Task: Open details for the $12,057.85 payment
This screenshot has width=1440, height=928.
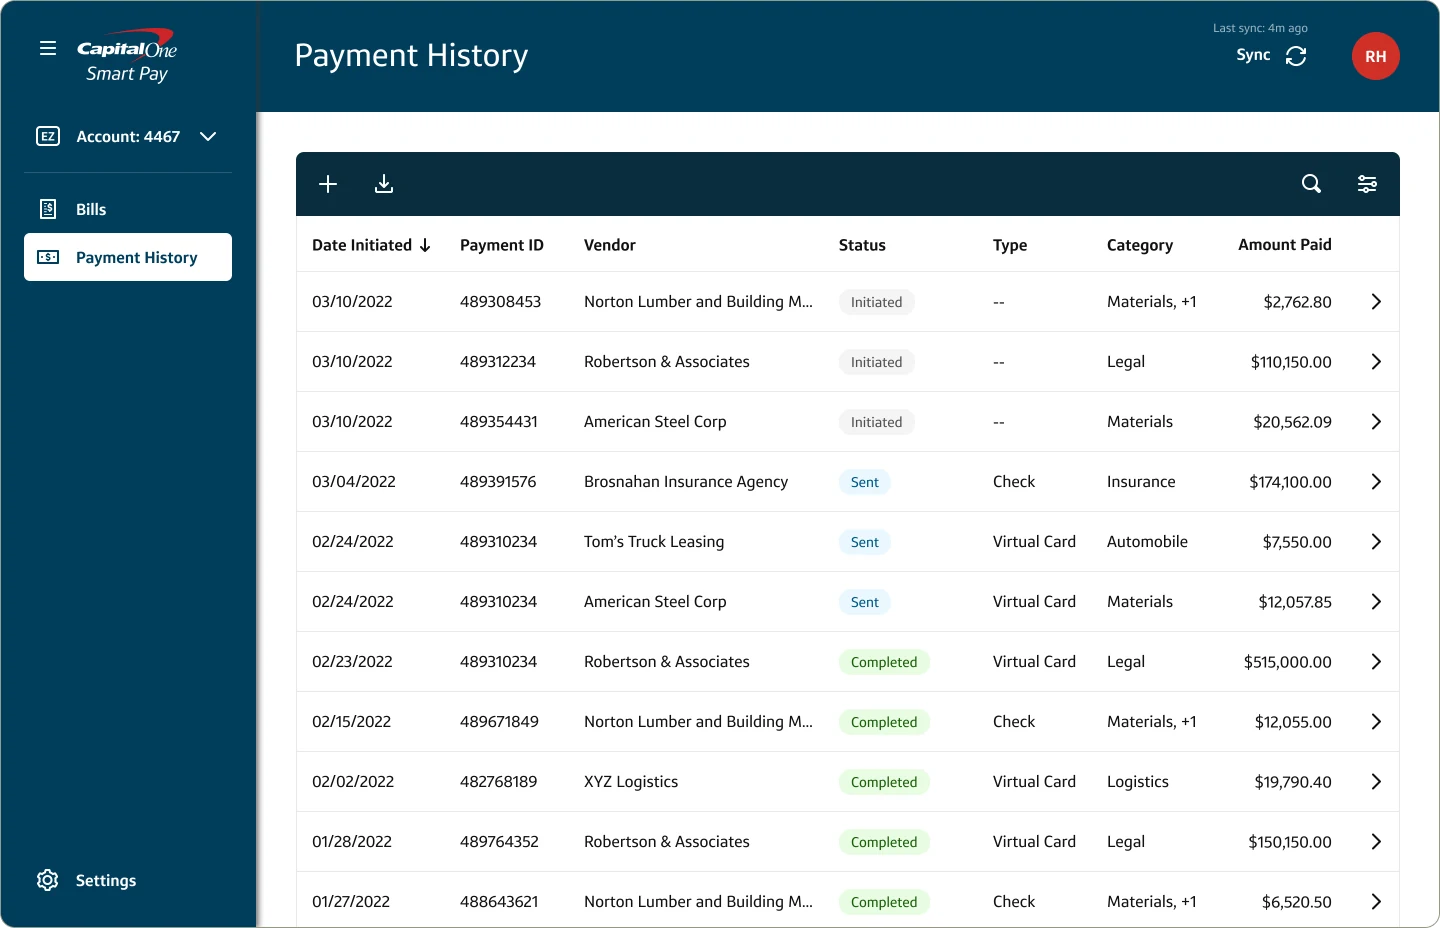Action: (x=1376, y=602)
